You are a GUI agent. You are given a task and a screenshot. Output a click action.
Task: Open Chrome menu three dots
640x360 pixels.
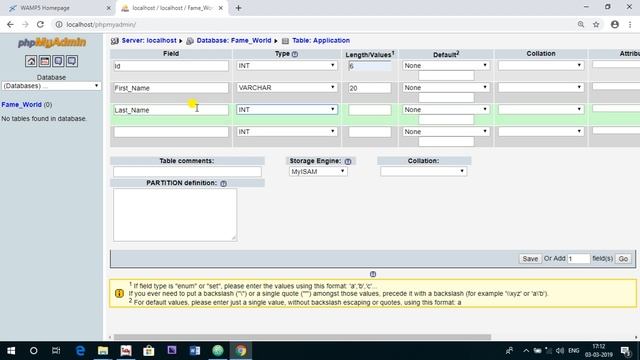(630, 24)
